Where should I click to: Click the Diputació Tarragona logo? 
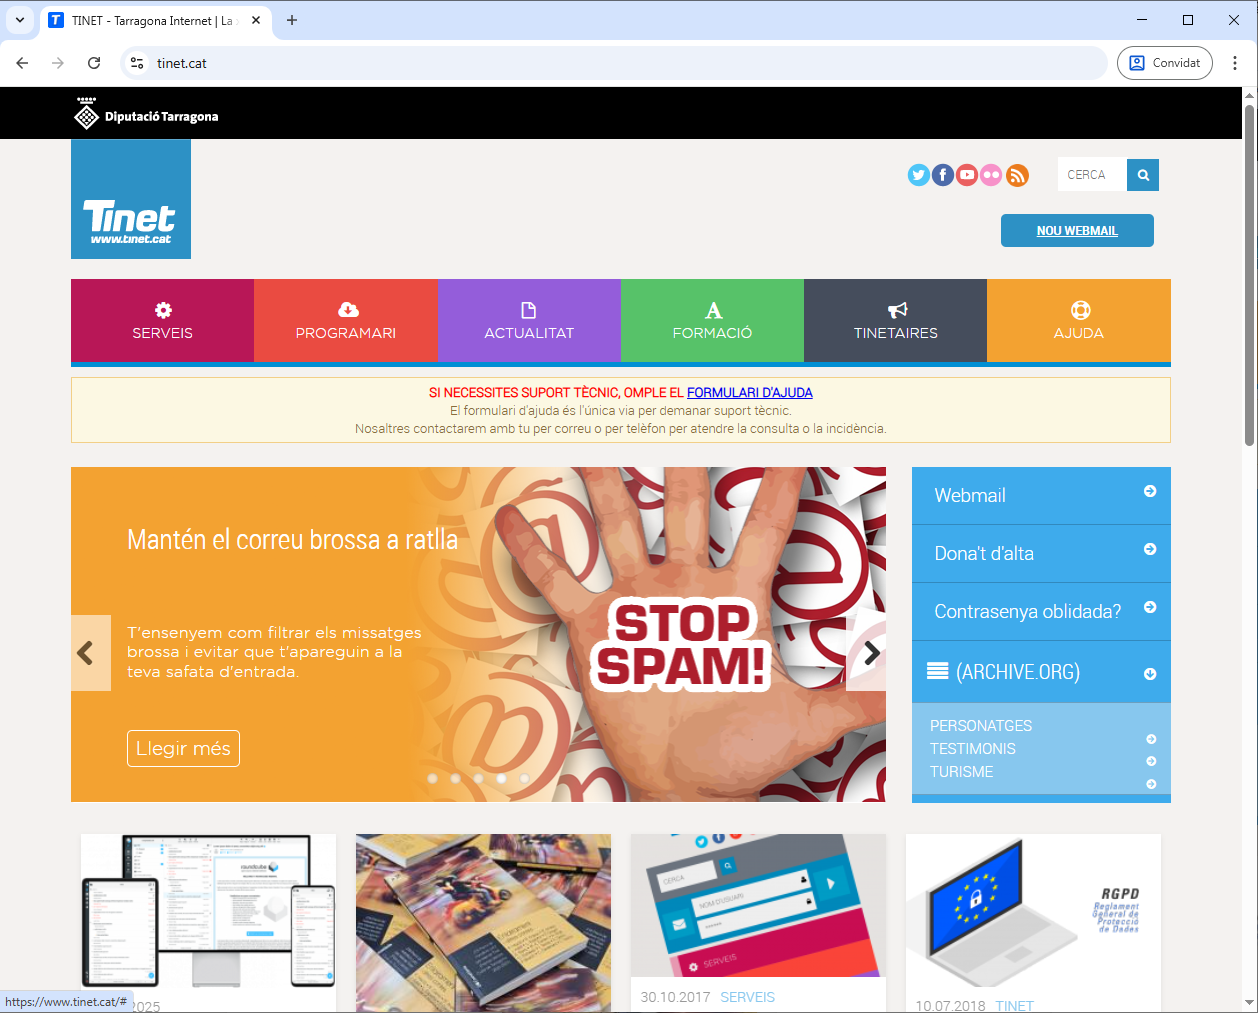[147, 114]
